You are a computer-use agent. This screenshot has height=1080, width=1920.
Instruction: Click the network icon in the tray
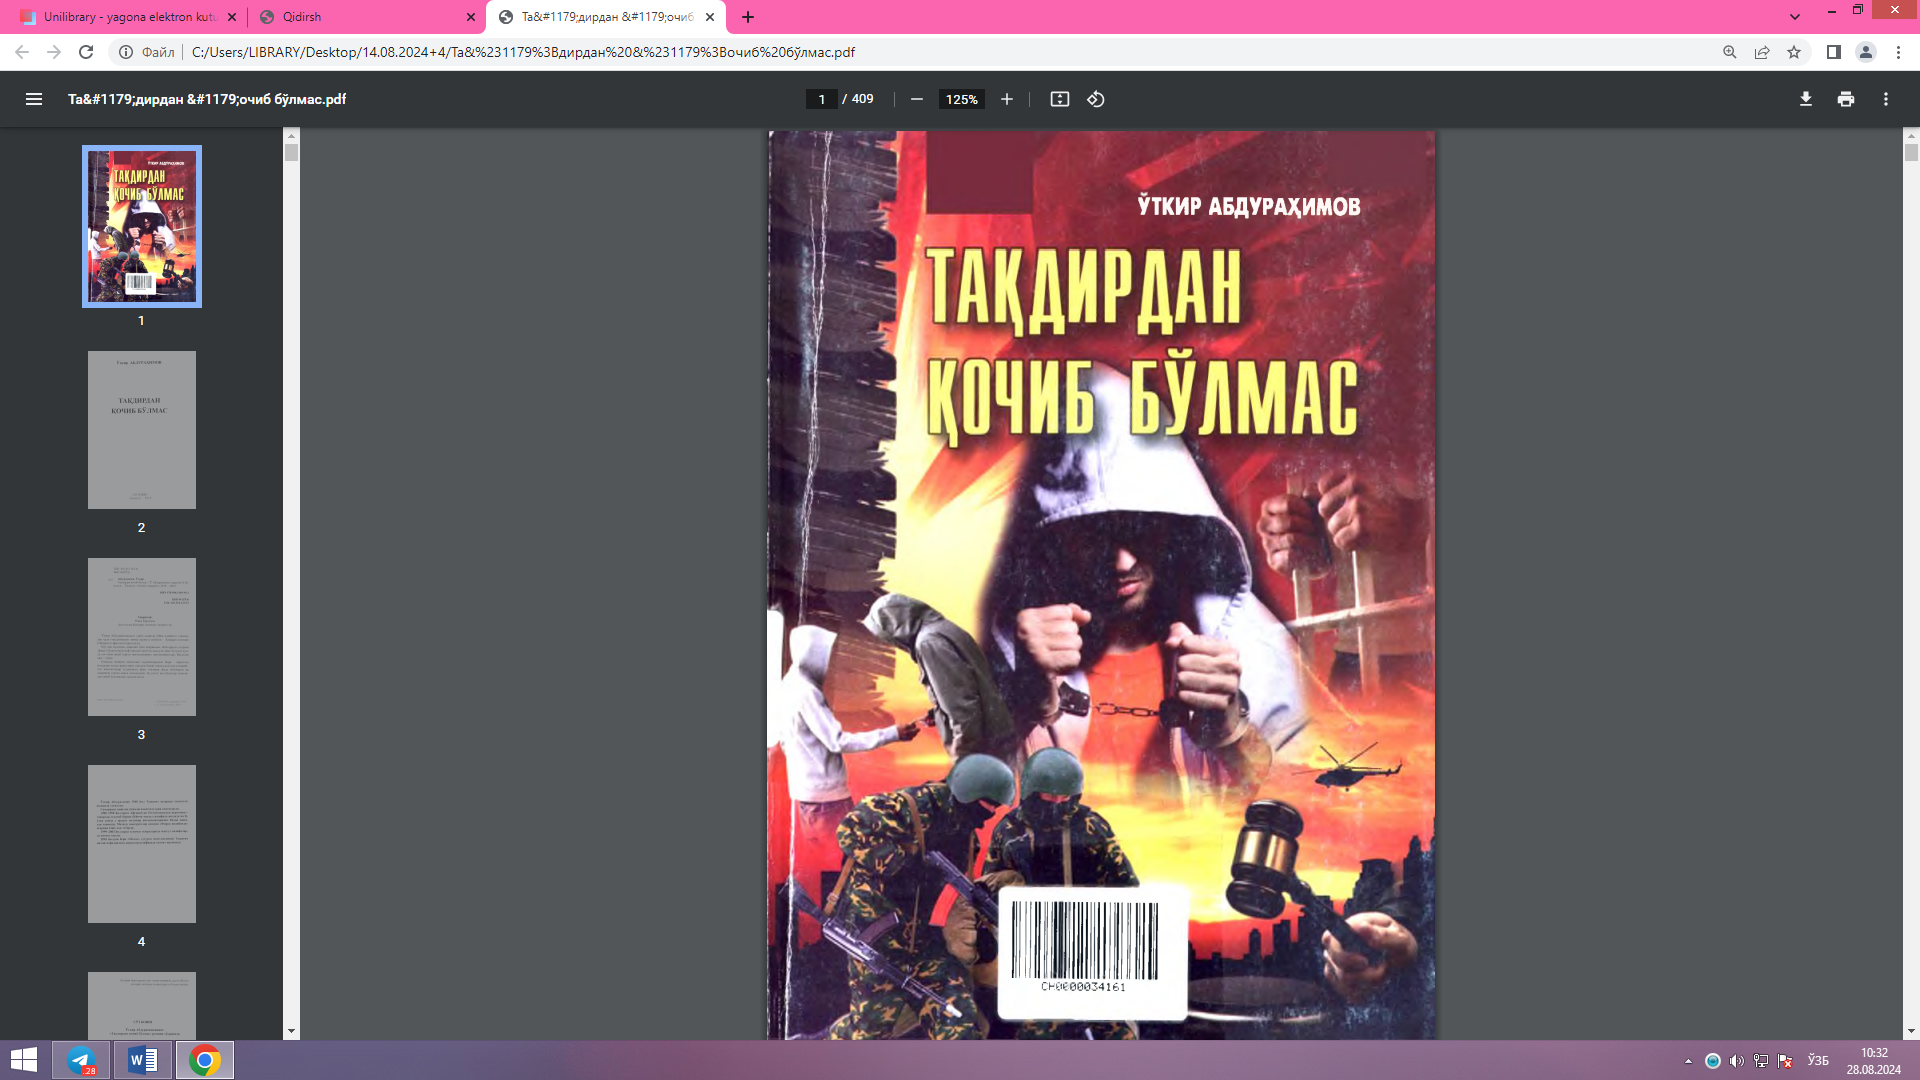[1761, 1061]
